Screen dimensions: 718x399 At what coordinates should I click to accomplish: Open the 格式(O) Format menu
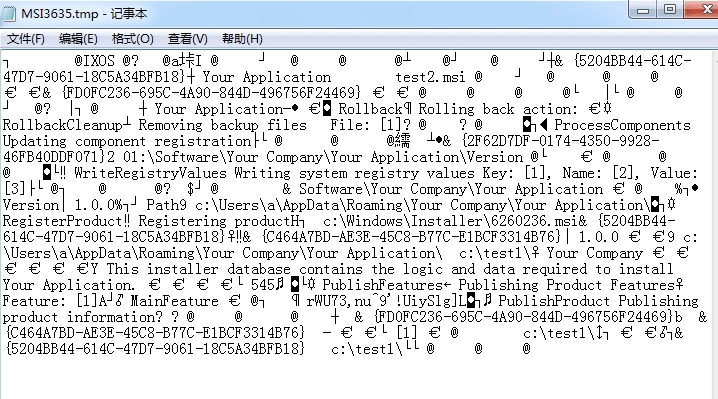(x=132, y=39)
